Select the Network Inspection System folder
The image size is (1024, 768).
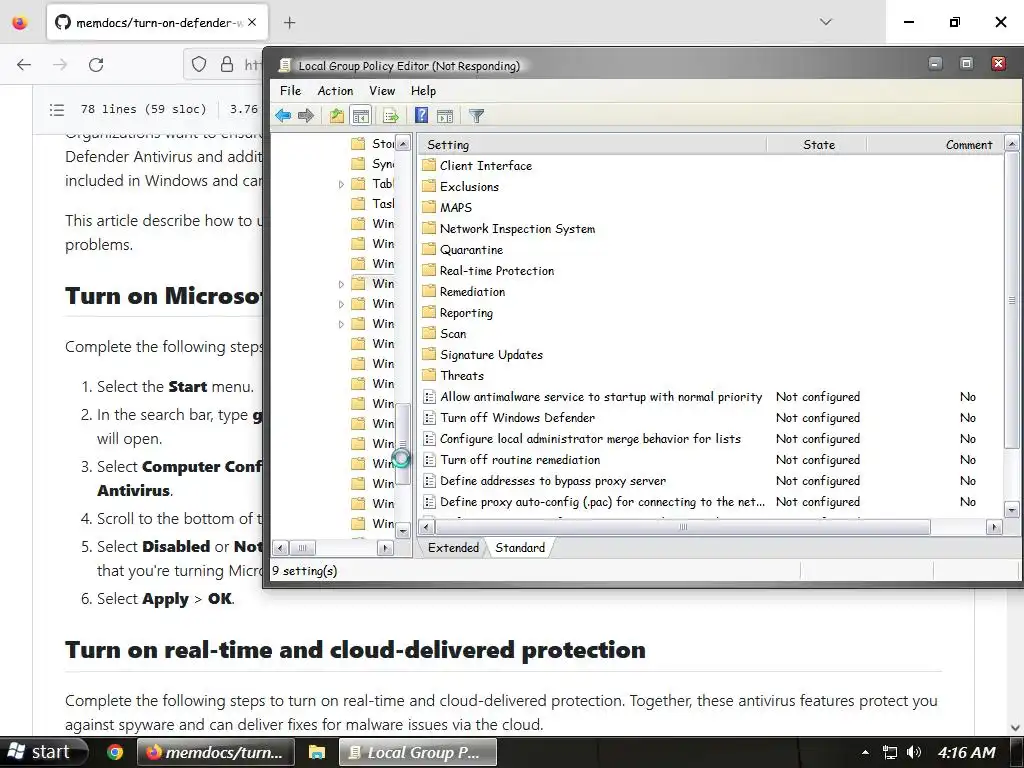[509, 228]
